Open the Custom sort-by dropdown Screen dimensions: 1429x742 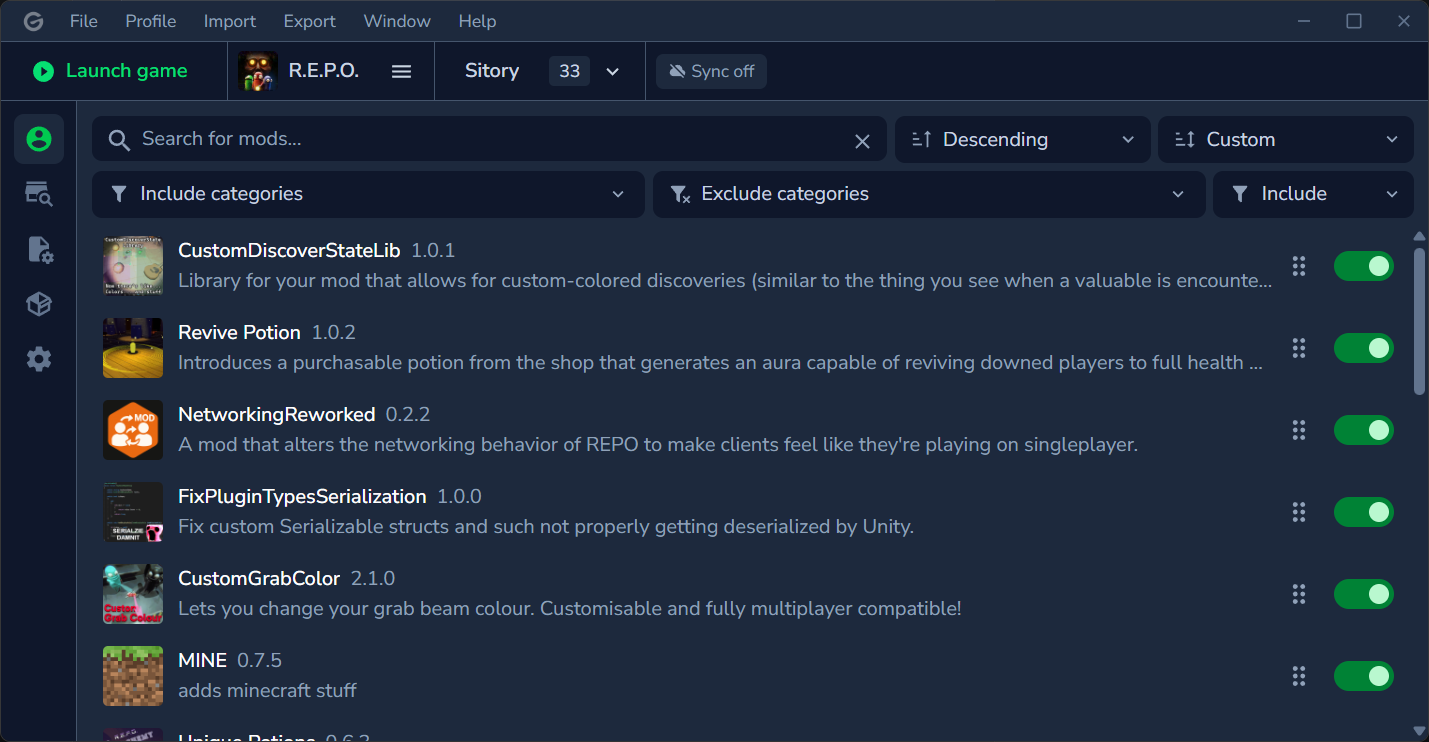[1286, 139]
